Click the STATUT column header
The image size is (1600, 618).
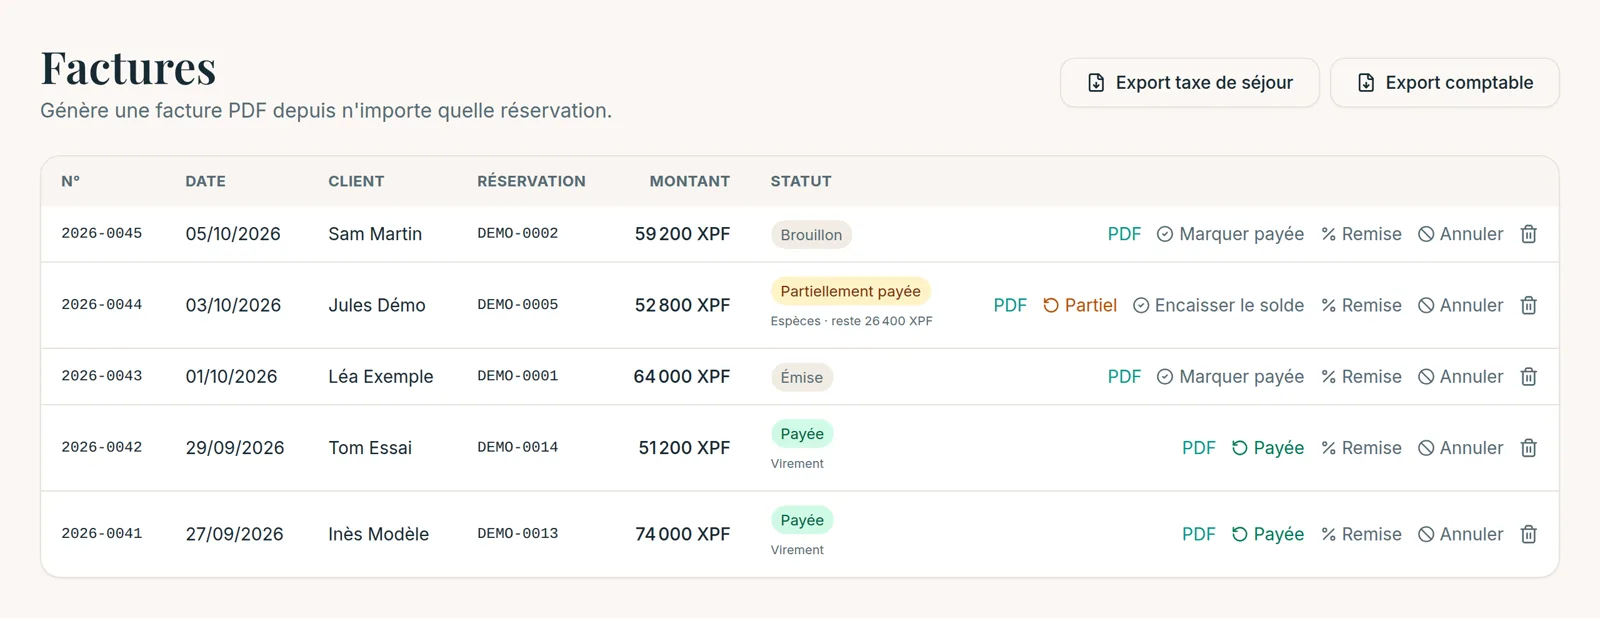801,181
